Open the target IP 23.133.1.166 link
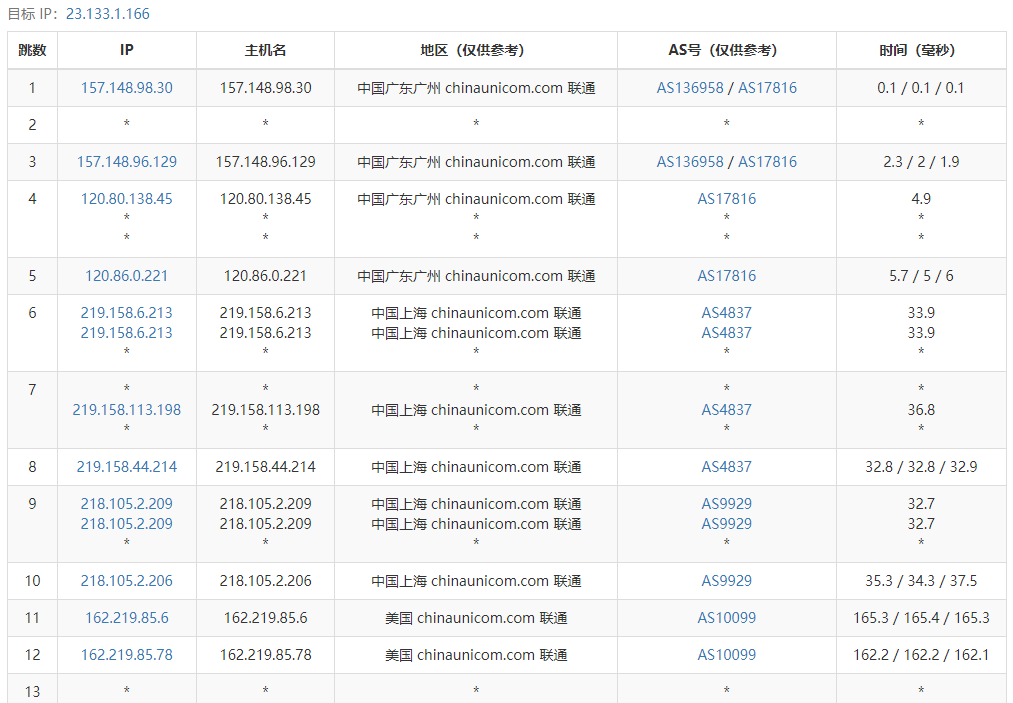 (108, 14)
